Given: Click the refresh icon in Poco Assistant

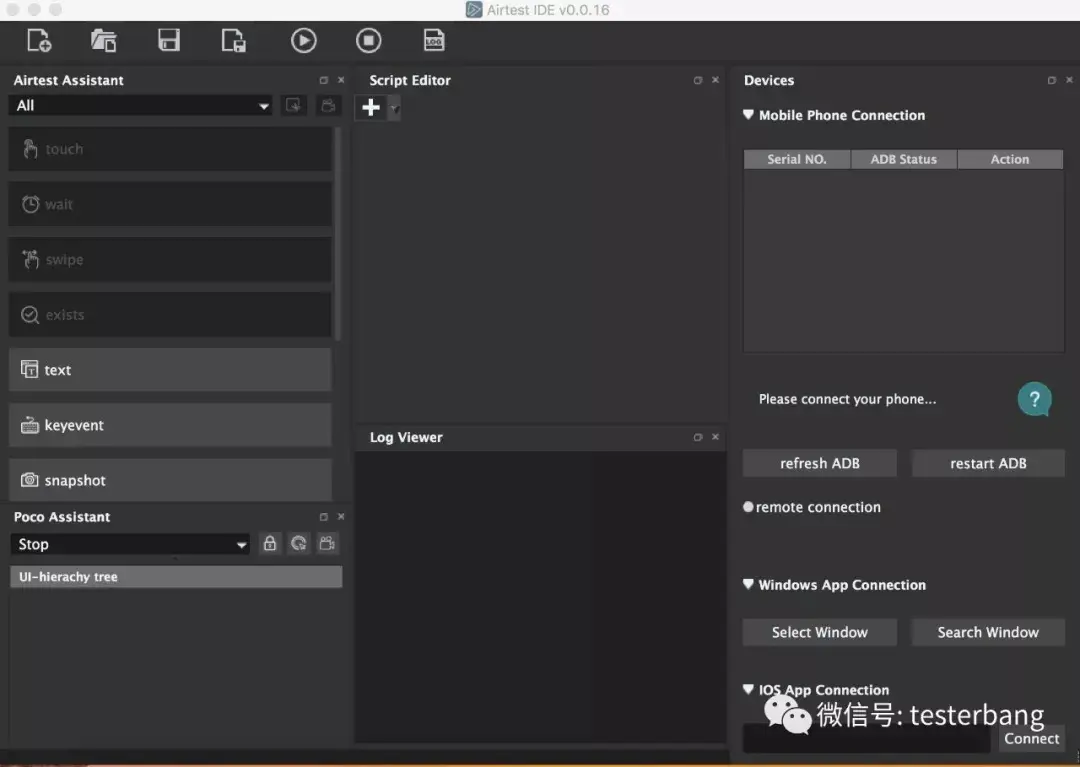Looking at the screenshot, I should [299, 543].
